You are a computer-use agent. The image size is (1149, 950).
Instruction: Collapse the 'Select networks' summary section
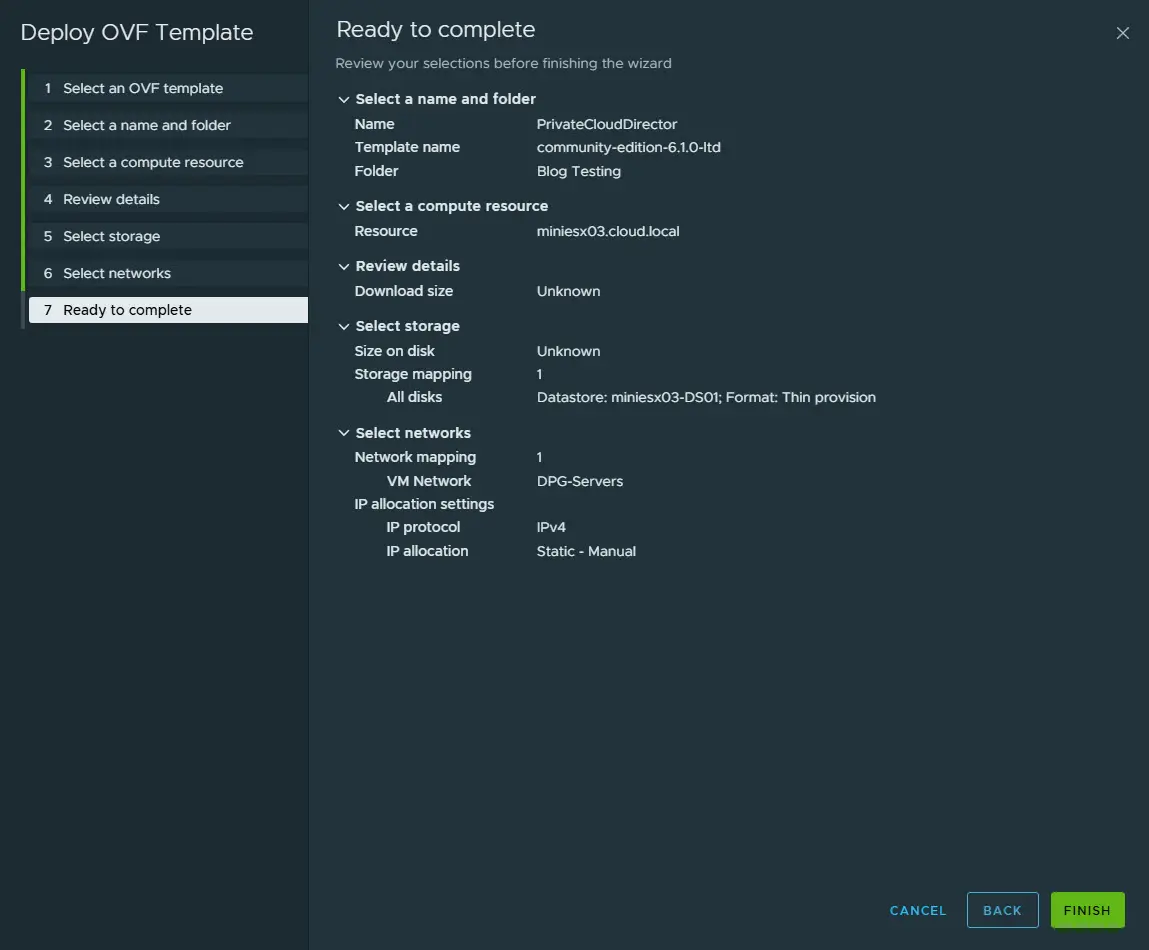click(x=344, y=434)
